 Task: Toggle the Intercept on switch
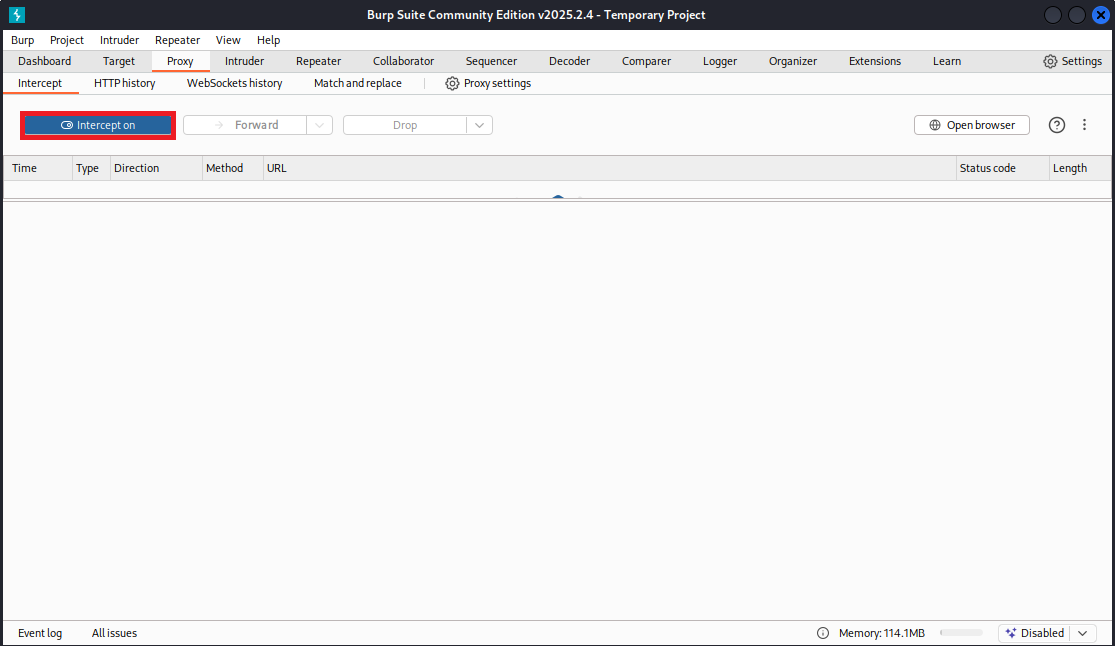(98, 125)
